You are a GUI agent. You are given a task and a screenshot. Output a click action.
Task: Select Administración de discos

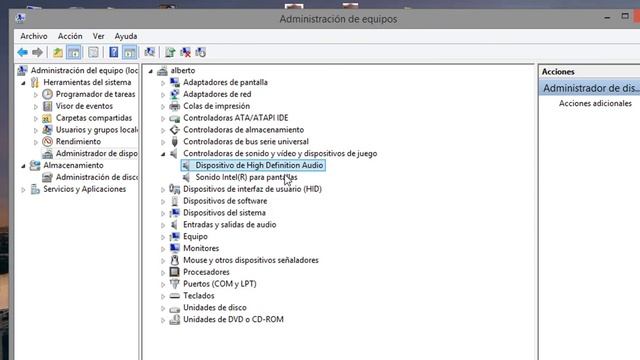pyautogui.click(x=97, y=177)
